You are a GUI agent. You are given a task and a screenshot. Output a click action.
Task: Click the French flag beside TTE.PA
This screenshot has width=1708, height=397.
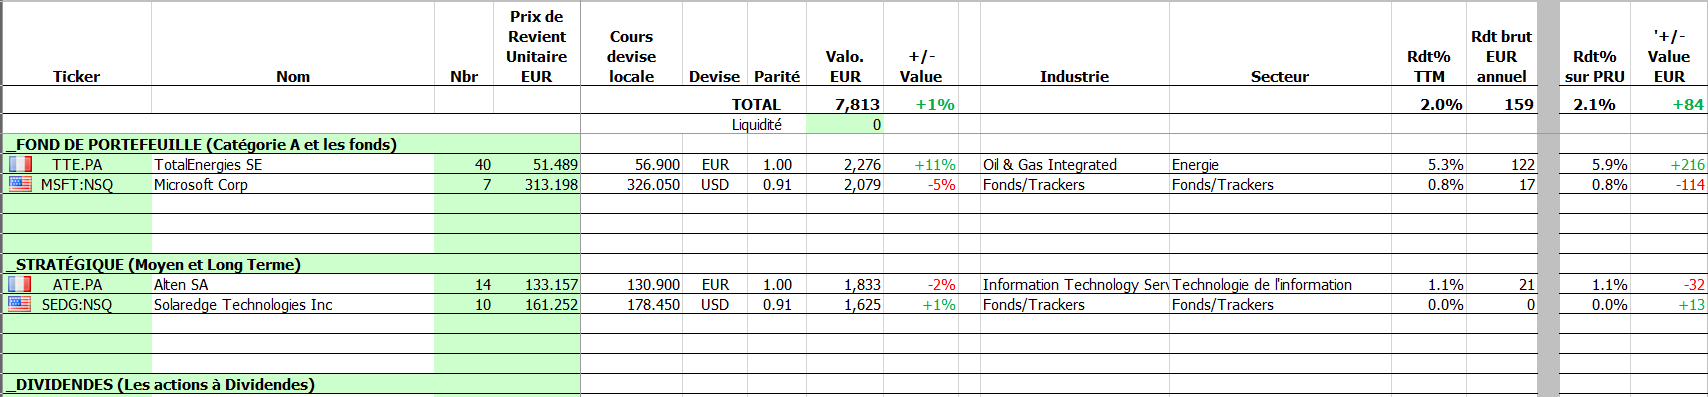20,164
